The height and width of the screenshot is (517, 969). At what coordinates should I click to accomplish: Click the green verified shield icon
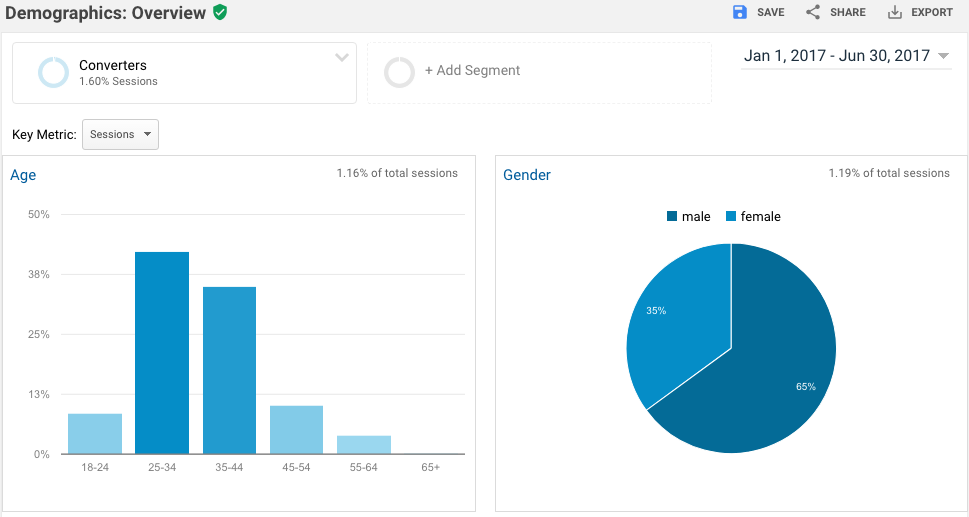(x=220, y=13)
